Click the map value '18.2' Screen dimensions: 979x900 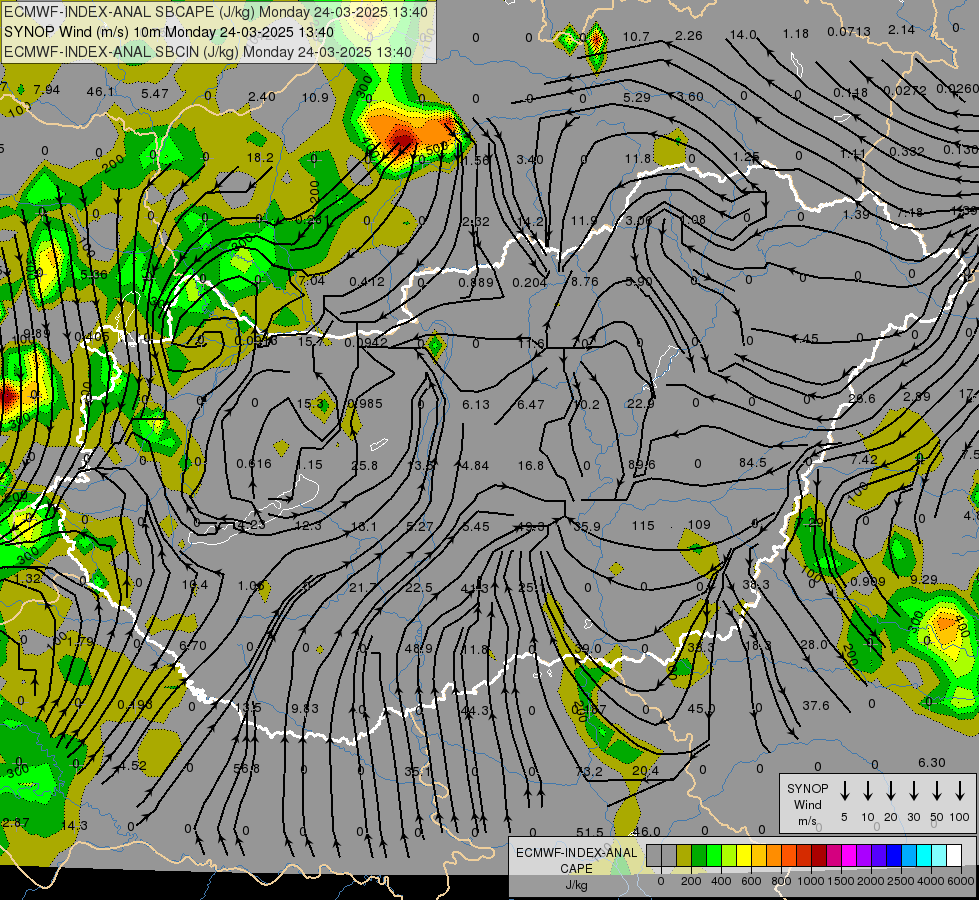tap(260, 157)
